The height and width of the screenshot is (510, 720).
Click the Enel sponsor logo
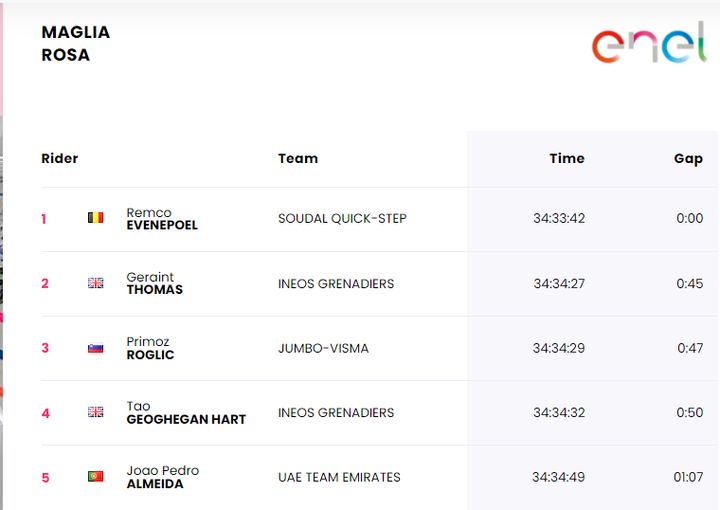point(649,42)
